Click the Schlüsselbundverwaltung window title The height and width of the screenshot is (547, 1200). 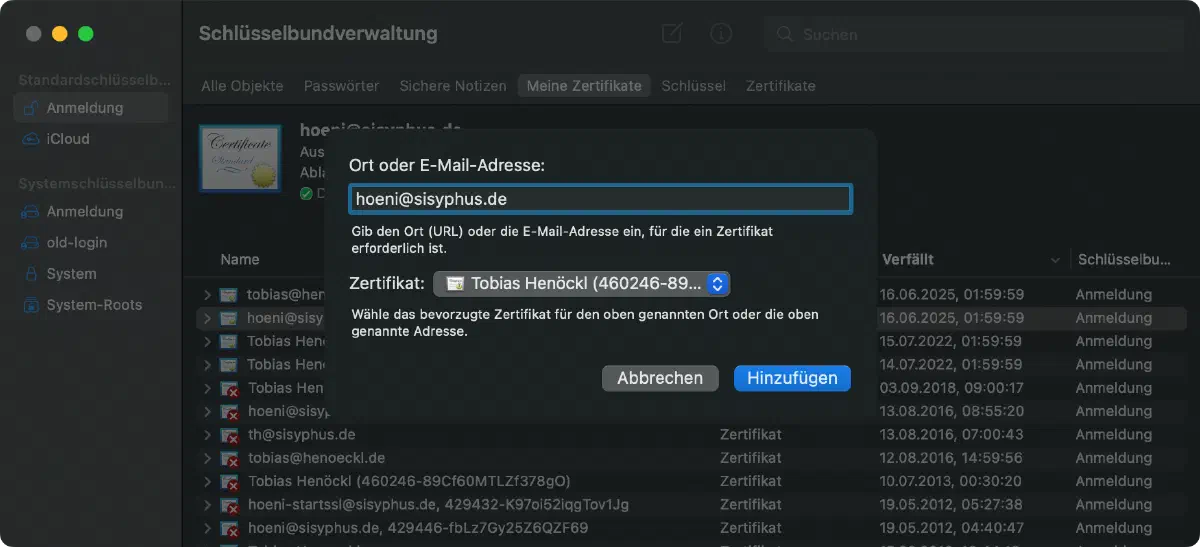pyautogui.click(x=318, y=33)
